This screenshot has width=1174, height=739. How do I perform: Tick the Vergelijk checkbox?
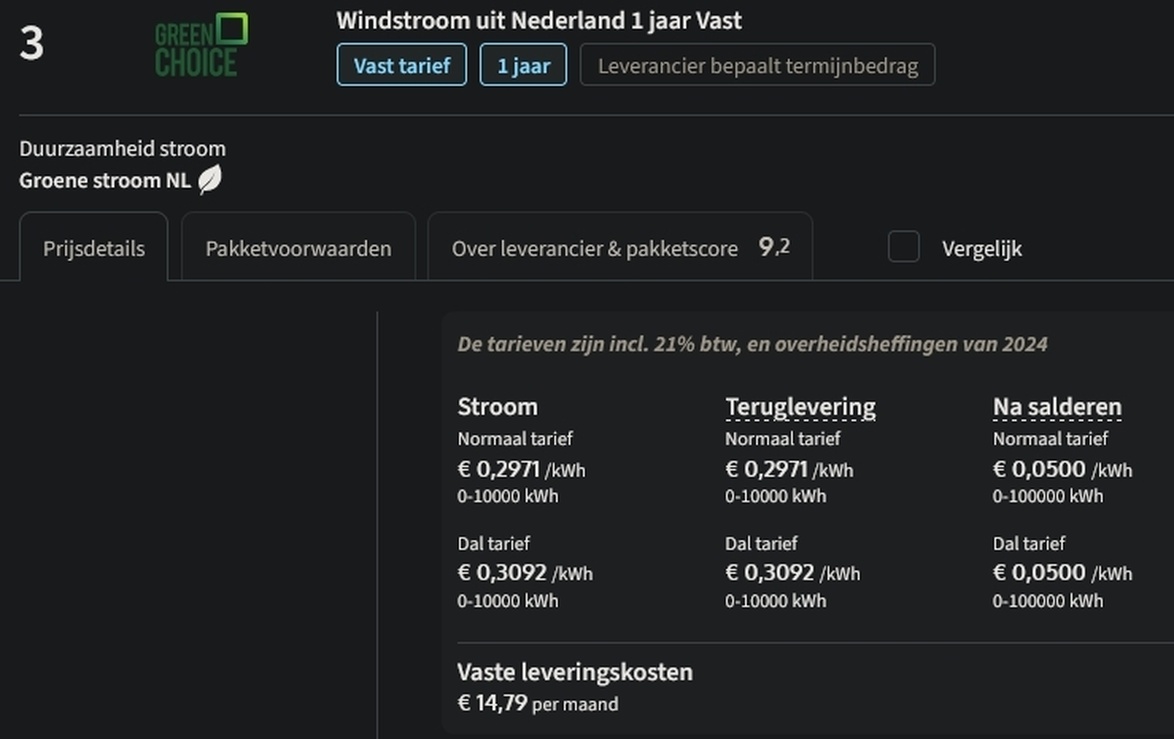coord(904,247)
